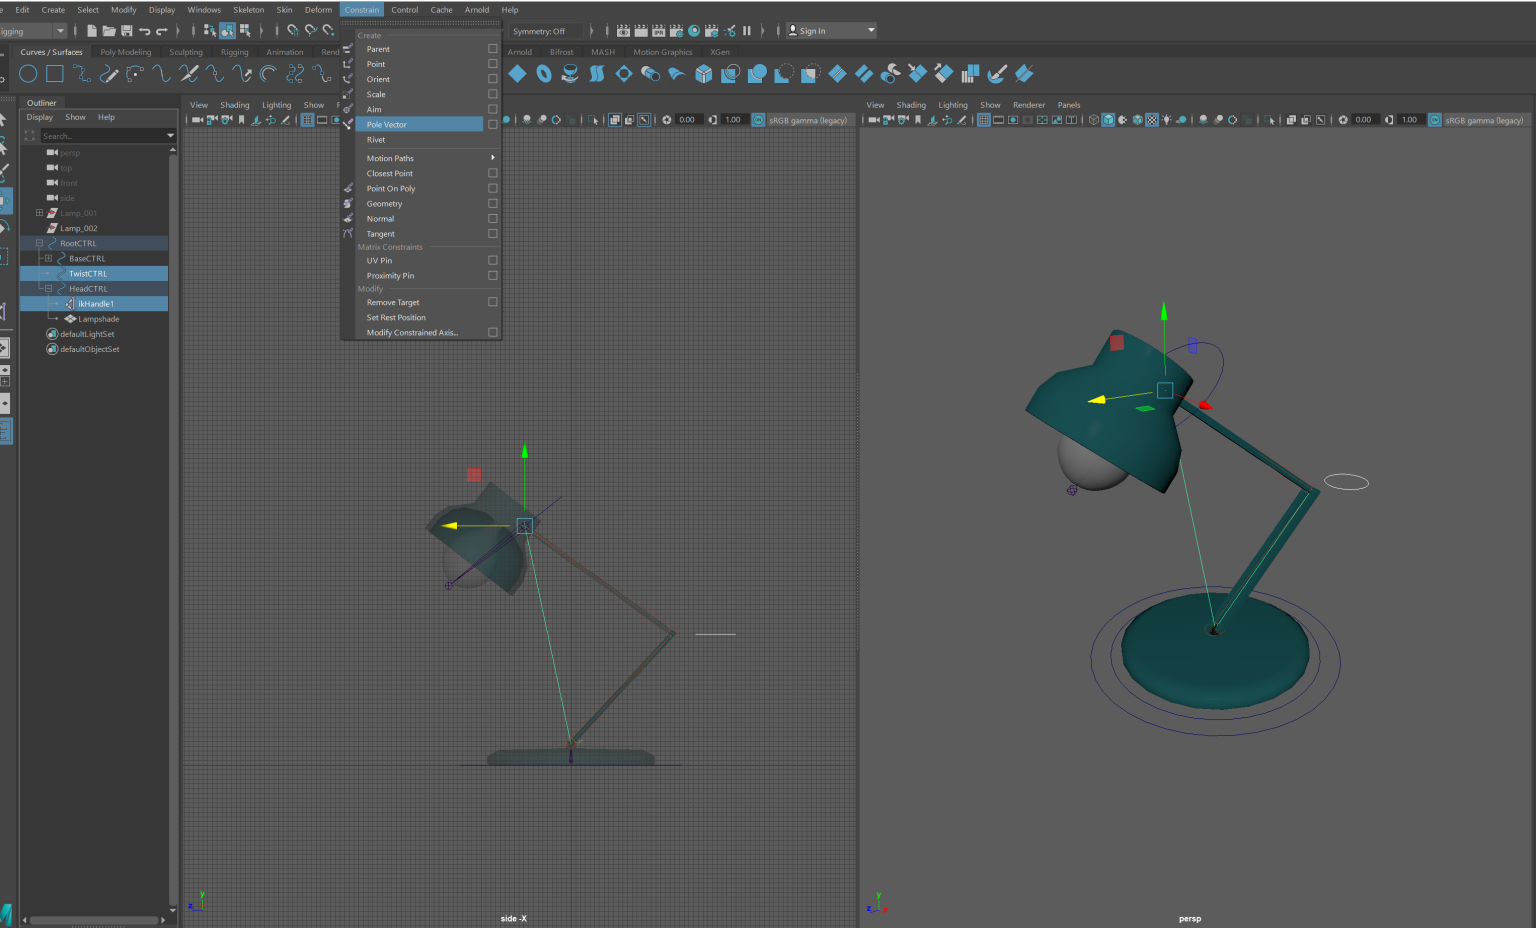The image size is (1536, 928).
Task: Click the blue cube shelf icon
Action: tap(704, 74)
